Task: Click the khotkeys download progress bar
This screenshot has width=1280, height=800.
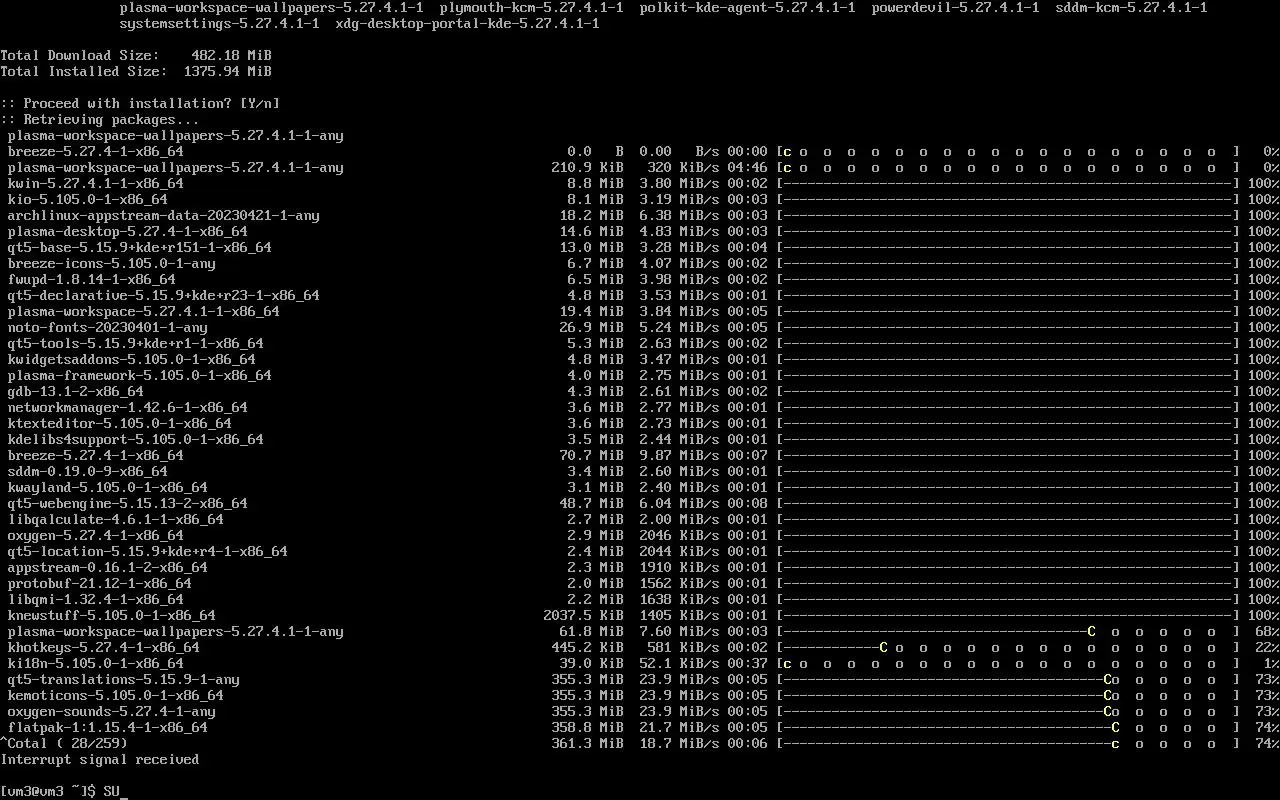Action: click(x=1008, y=648)
